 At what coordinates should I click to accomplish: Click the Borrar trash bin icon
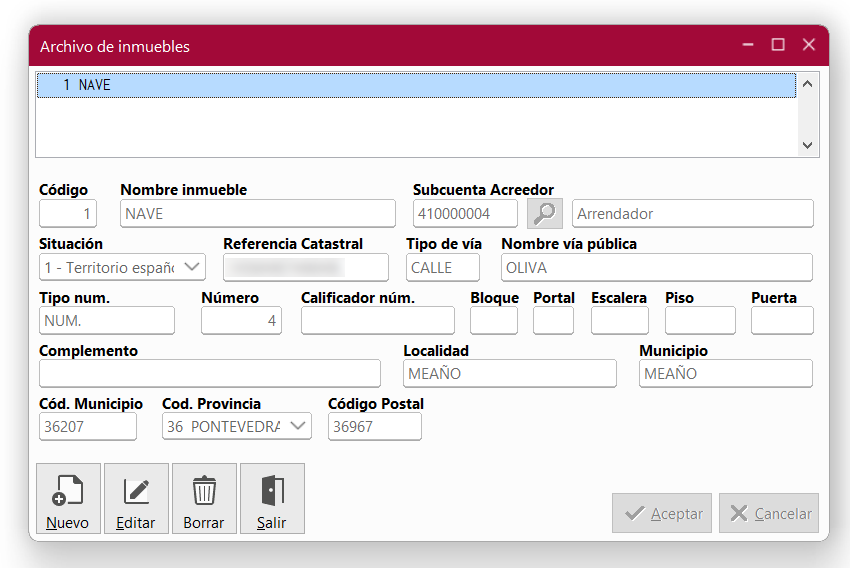pyautogui.click(x=204, y=492)
